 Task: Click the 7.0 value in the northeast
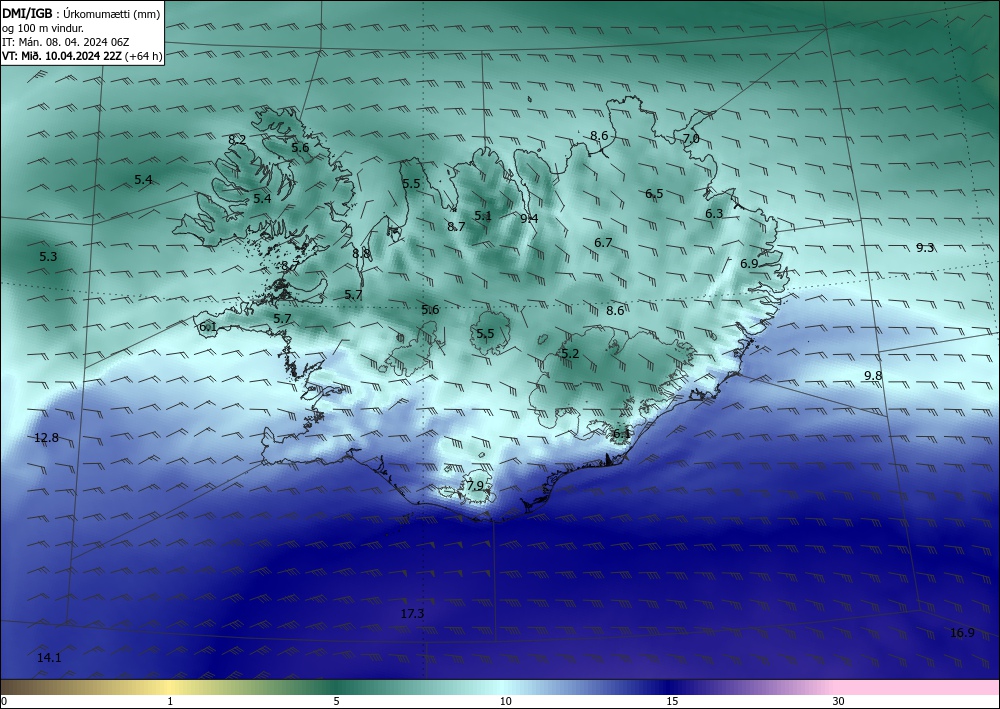coord(691,139)
